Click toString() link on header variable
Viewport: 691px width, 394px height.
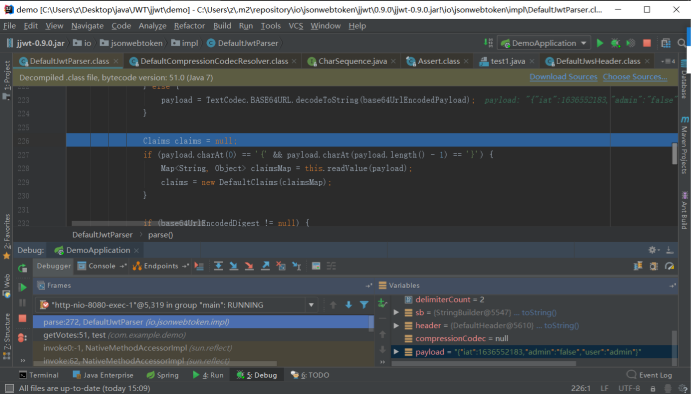(x=561, y=326)
